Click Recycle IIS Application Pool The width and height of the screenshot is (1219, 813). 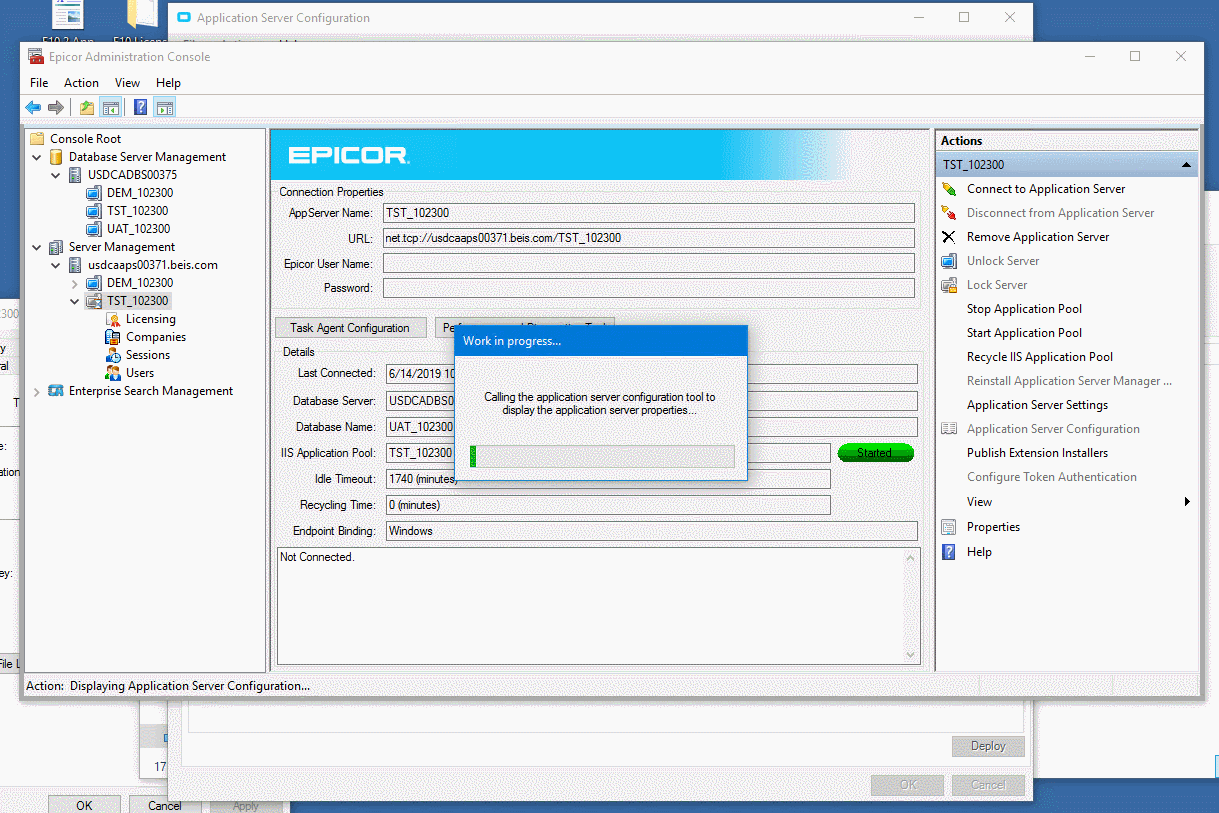point(1040,357)
